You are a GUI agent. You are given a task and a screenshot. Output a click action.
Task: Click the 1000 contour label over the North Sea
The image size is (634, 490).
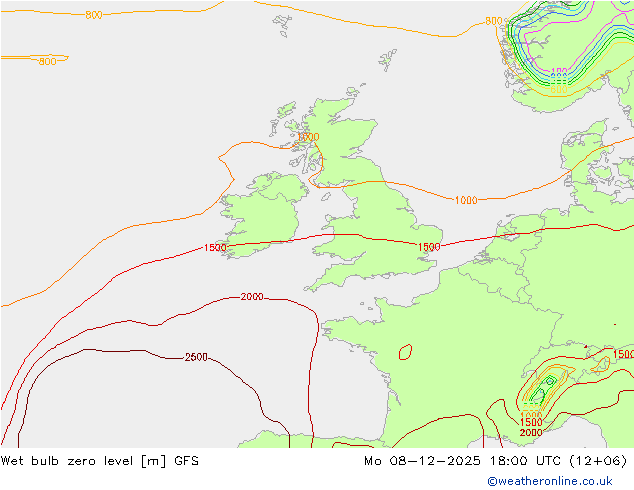click(x=466, y=200)
